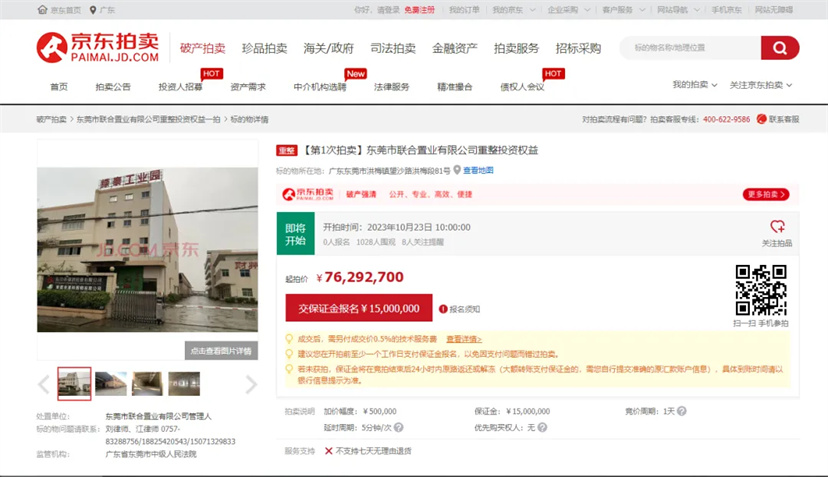Open the 客户服务 dropdown

[x=624, y=10]
